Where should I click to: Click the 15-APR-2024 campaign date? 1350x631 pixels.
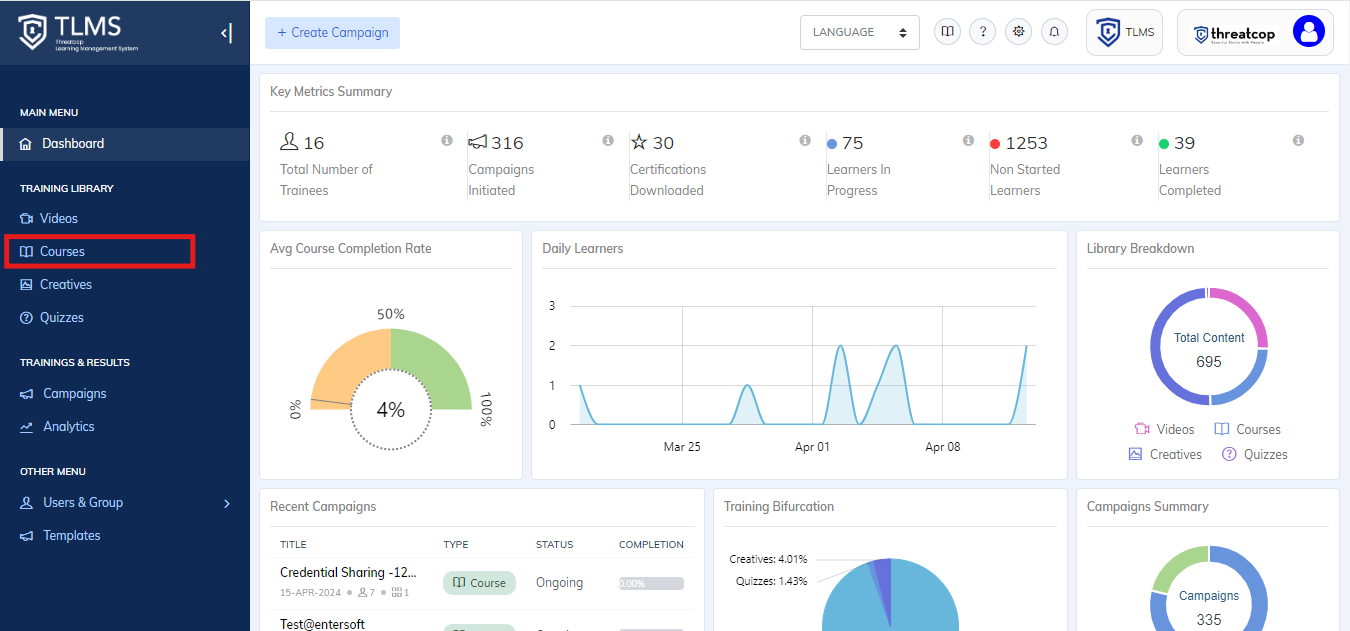(x=311, y=593)
